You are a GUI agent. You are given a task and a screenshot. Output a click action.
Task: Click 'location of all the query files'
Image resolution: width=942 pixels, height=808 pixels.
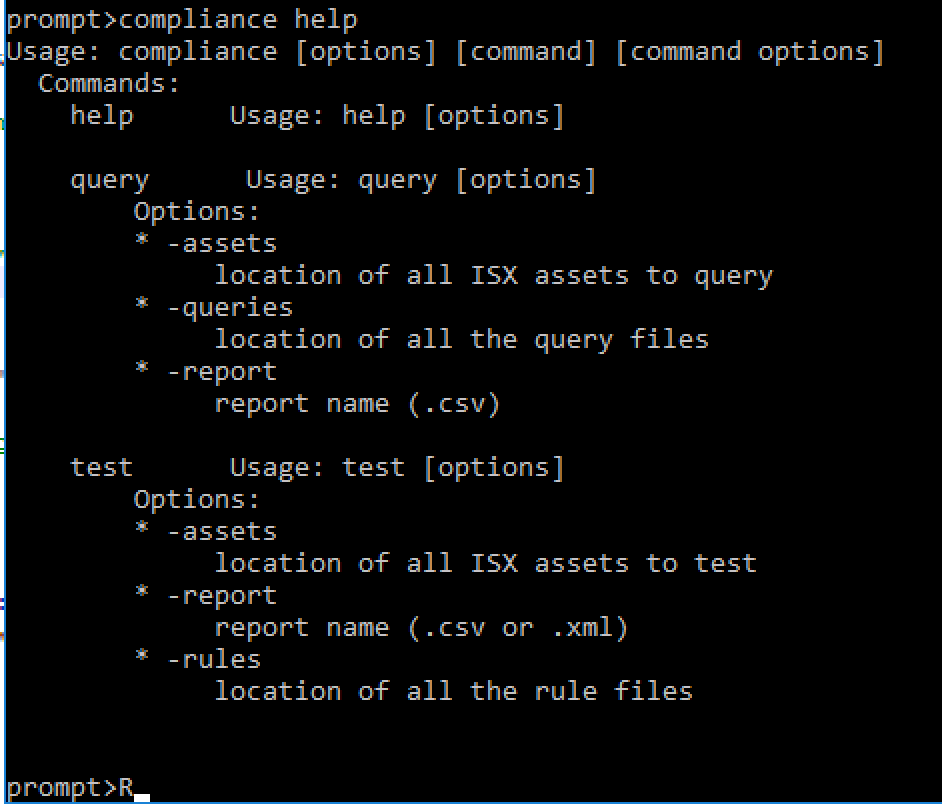461,339
